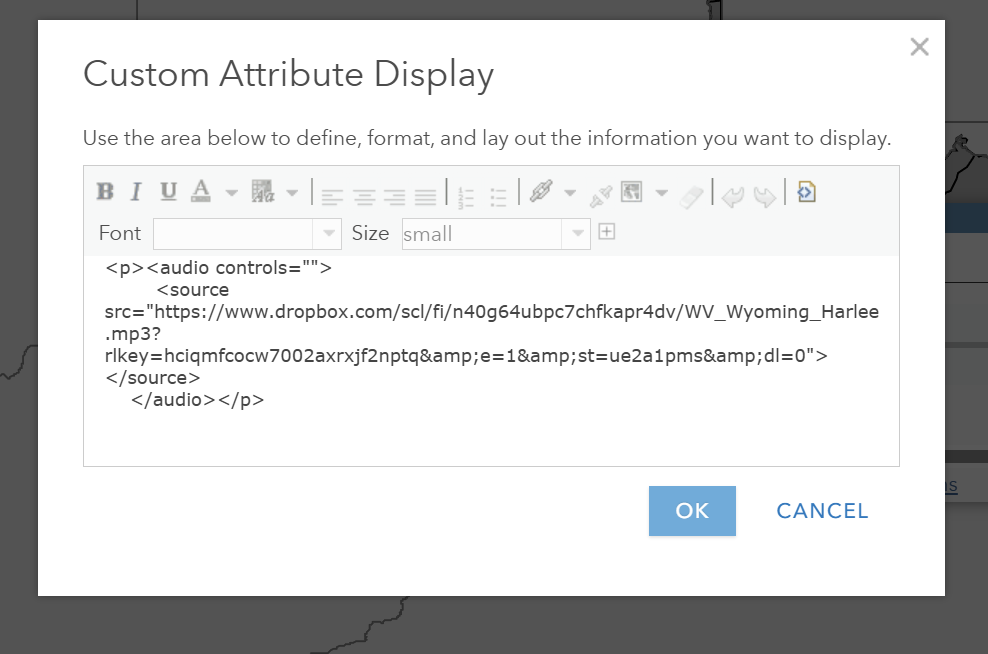This screenshot has height=654, width=988.
Task: Insert an image
Action: pyautogui.click(x=631, y=192)
